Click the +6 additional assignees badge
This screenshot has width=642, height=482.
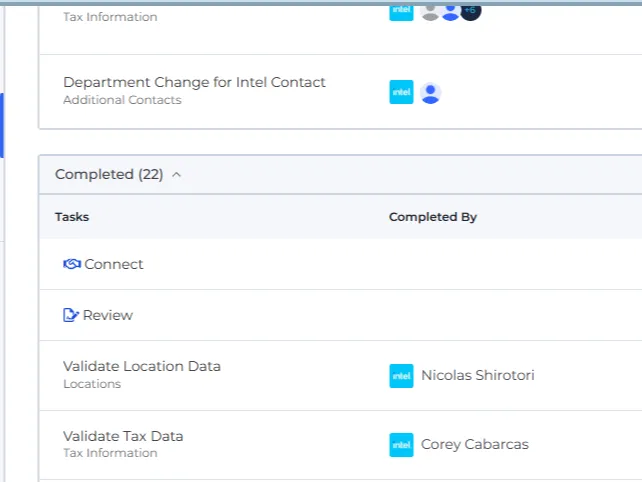tap(471, 11)
